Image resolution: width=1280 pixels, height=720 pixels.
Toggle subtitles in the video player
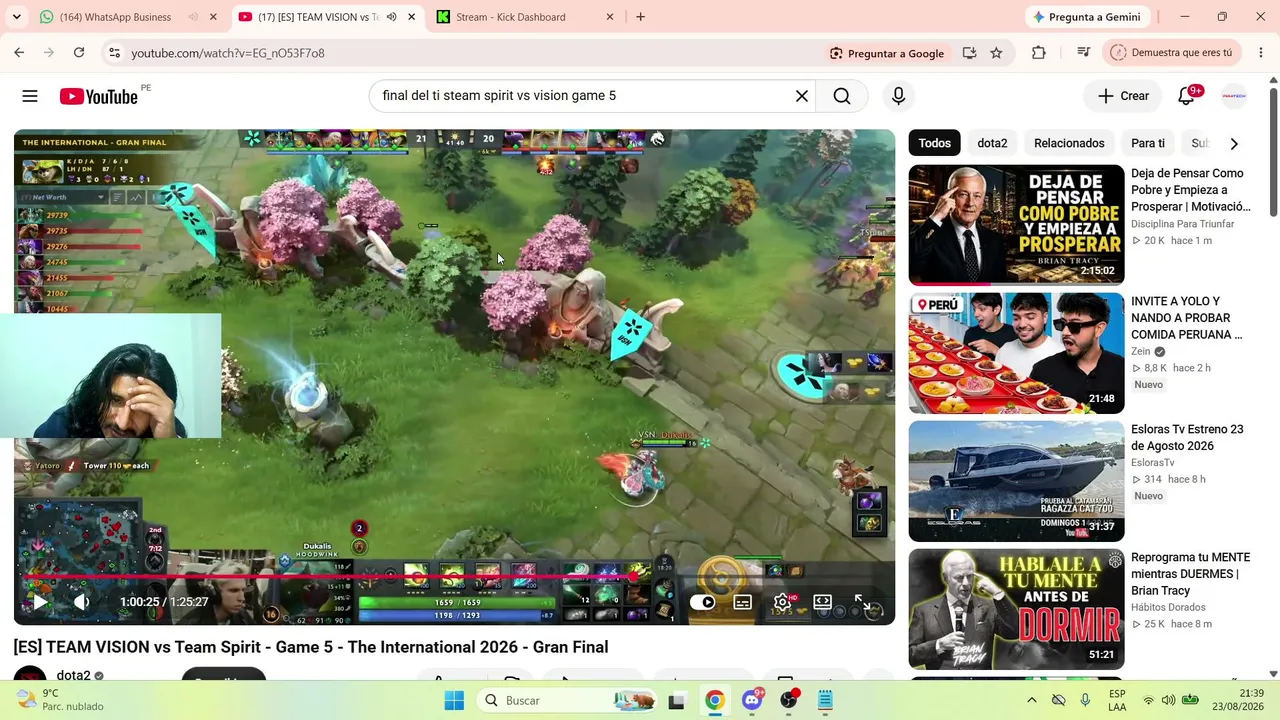point(743,602)
